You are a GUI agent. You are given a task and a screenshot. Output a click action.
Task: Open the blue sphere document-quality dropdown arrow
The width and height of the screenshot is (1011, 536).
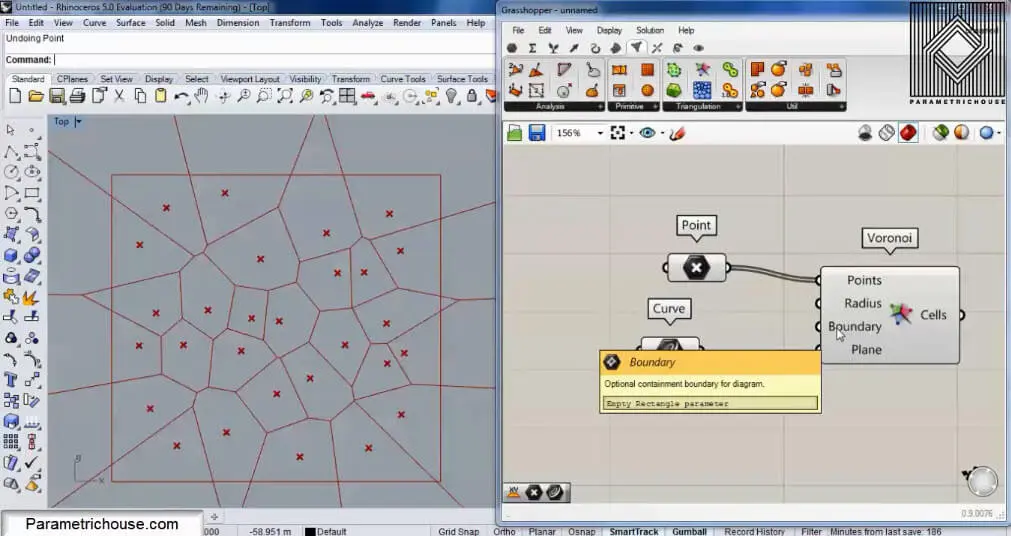tap(999, 134)
